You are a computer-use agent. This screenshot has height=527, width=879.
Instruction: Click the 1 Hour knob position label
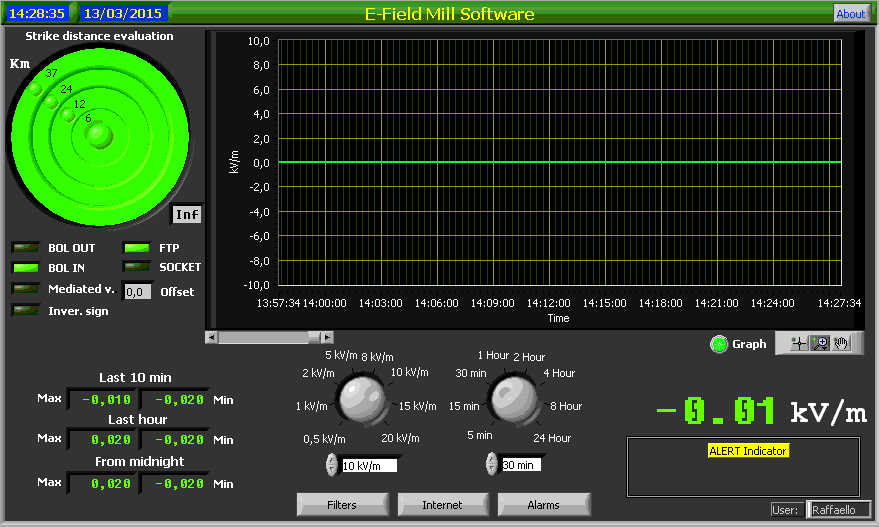click(x=493, y=355)
